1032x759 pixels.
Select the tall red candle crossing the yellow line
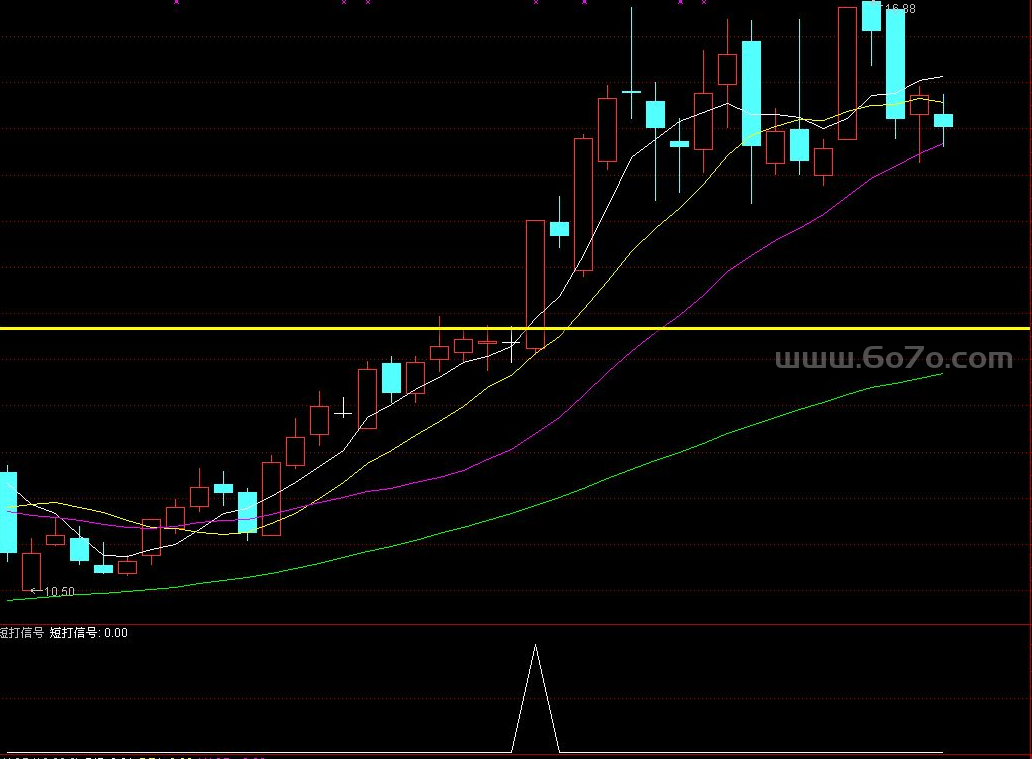[x=535, y=284]
